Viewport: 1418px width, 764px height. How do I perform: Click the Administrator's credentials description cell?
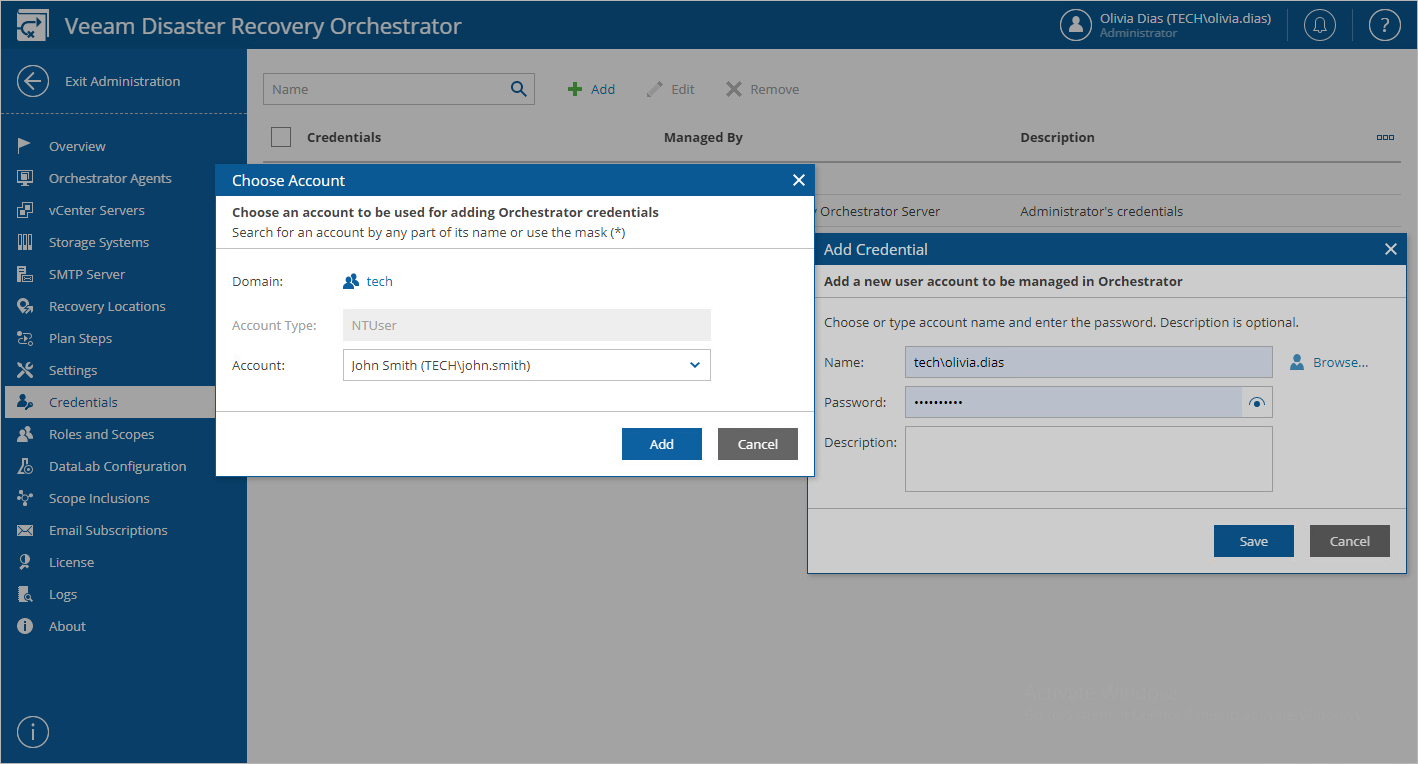click(1101, 211)
